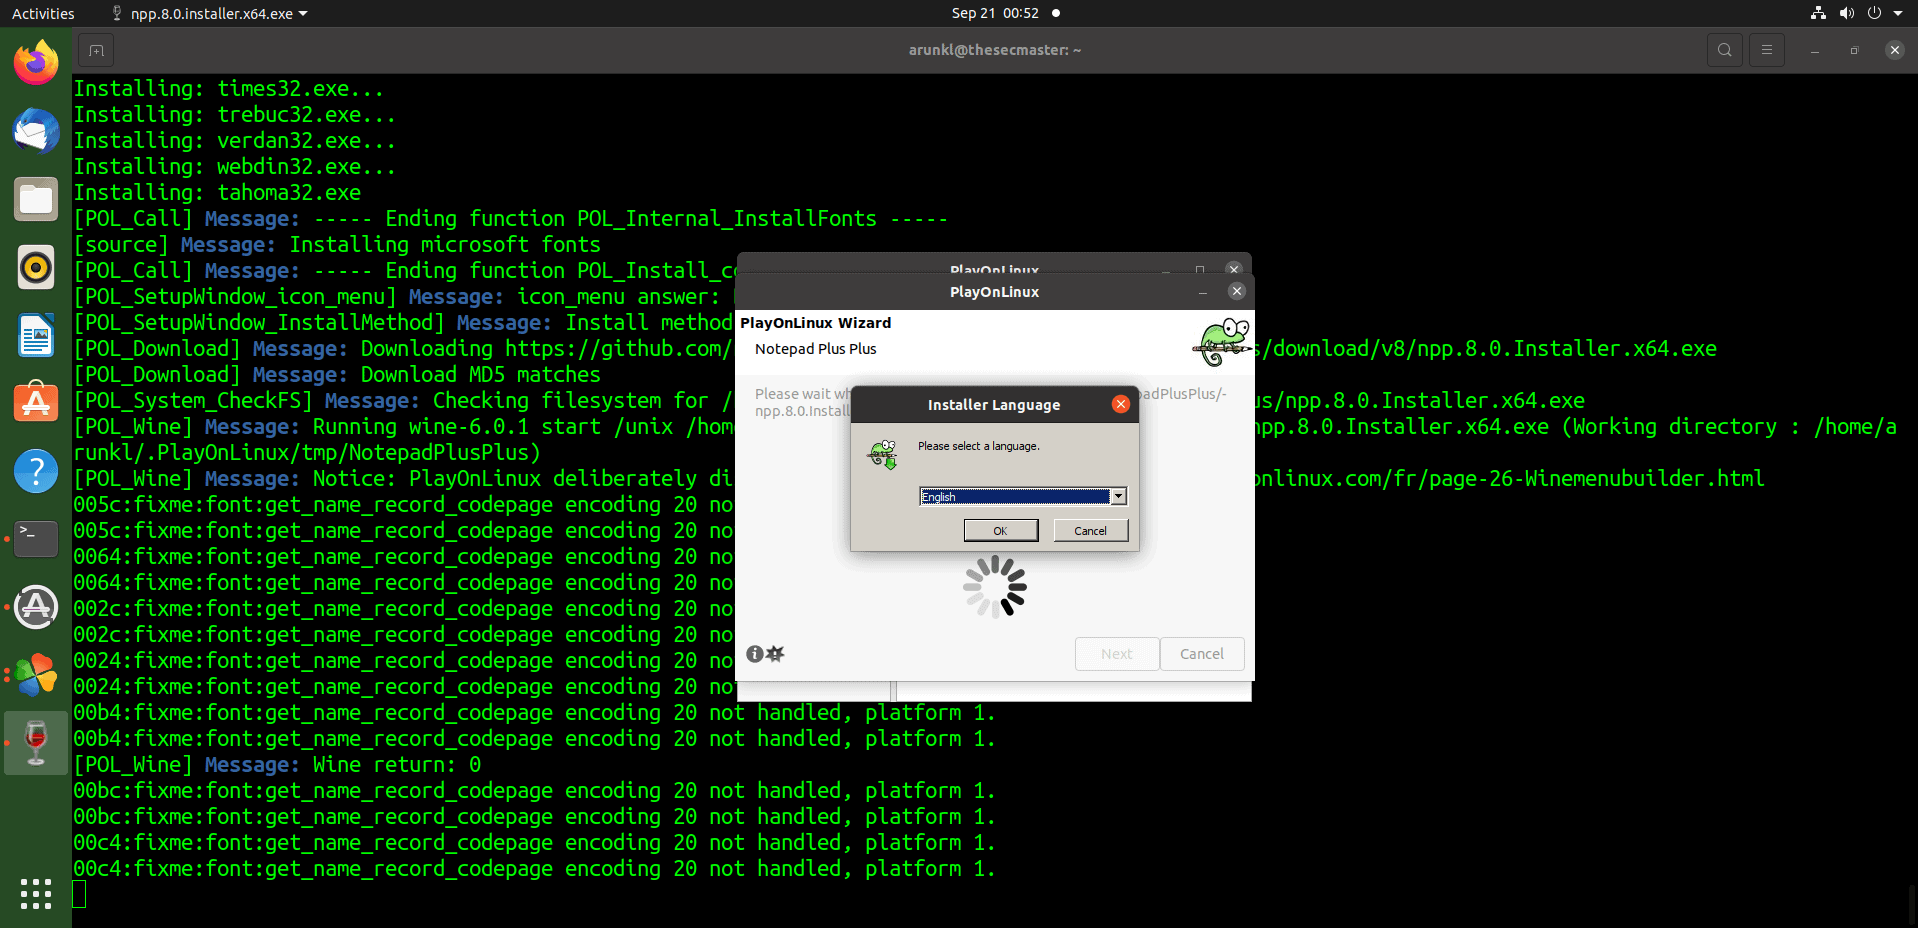Image resolution: width=1918 pixels, height=928 pixels.
Task: Open Ubuntu Software store icon
Action: (36, 403)
